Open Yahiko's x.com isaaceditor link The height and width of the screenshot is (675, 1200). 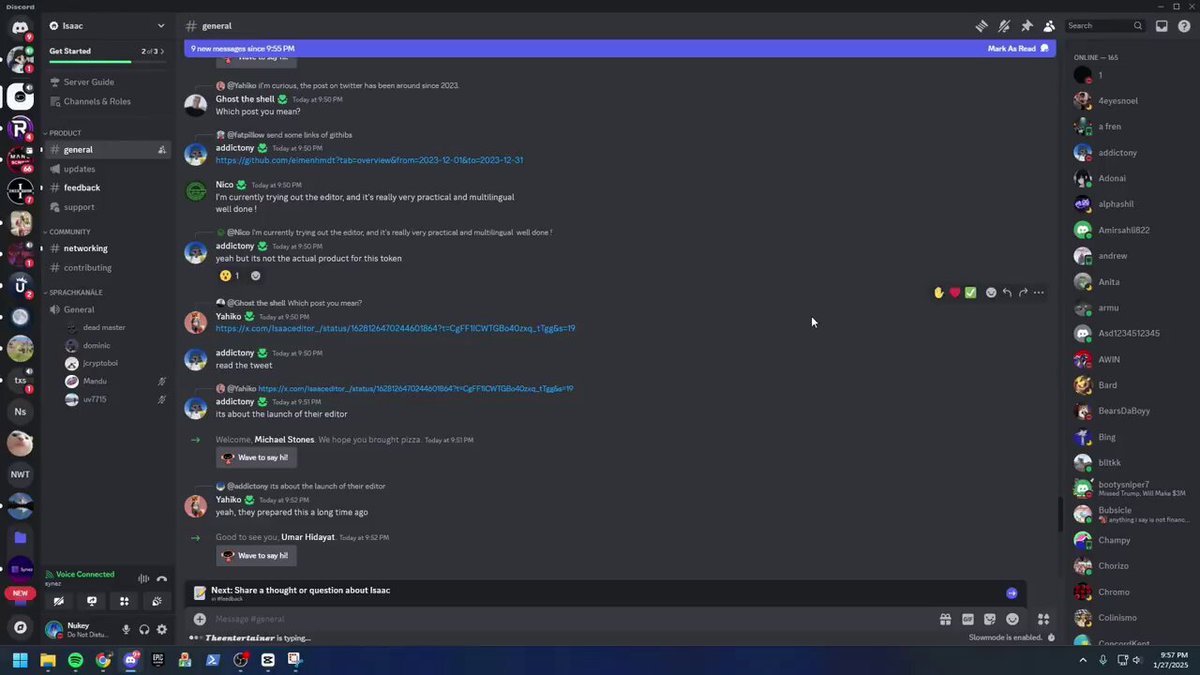point(395,328)
